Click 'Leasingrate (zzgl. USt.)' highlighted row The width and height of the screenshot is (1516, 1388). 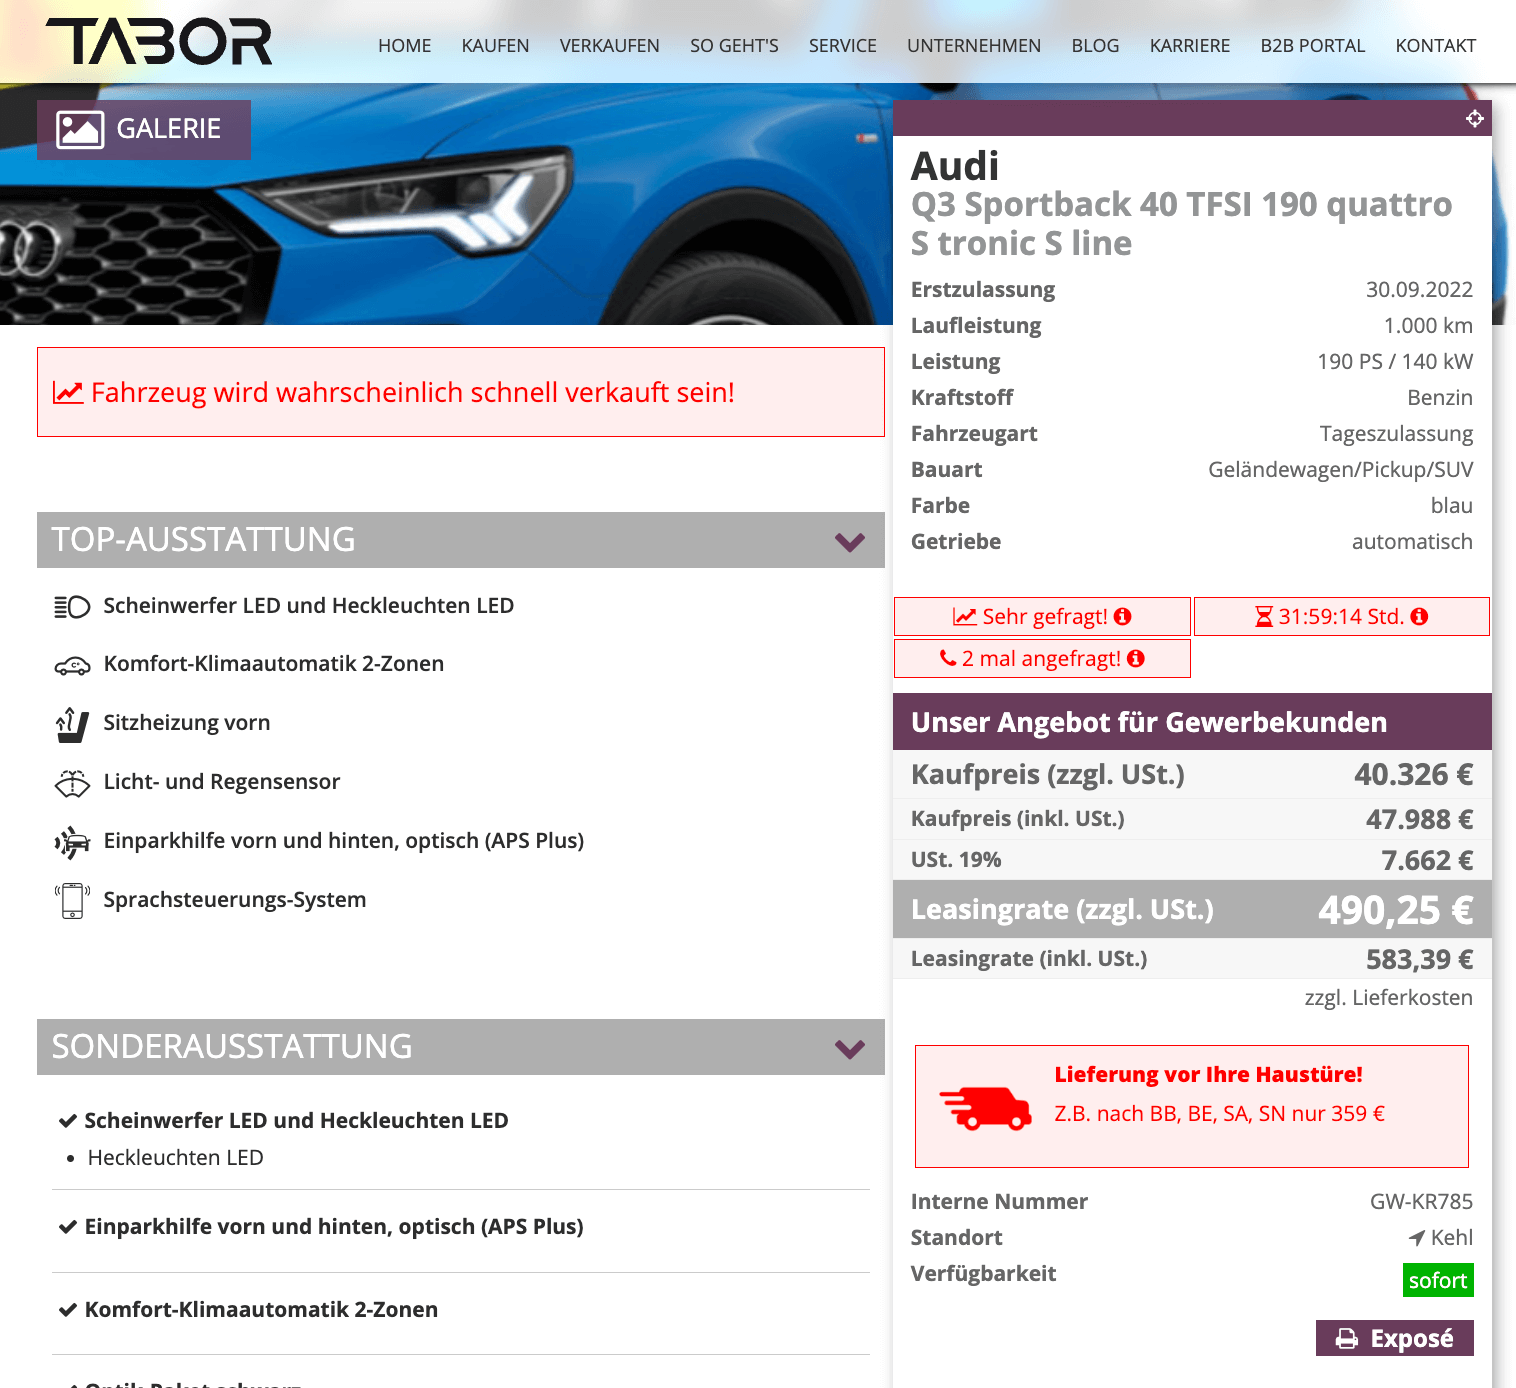coord(1192,909)
